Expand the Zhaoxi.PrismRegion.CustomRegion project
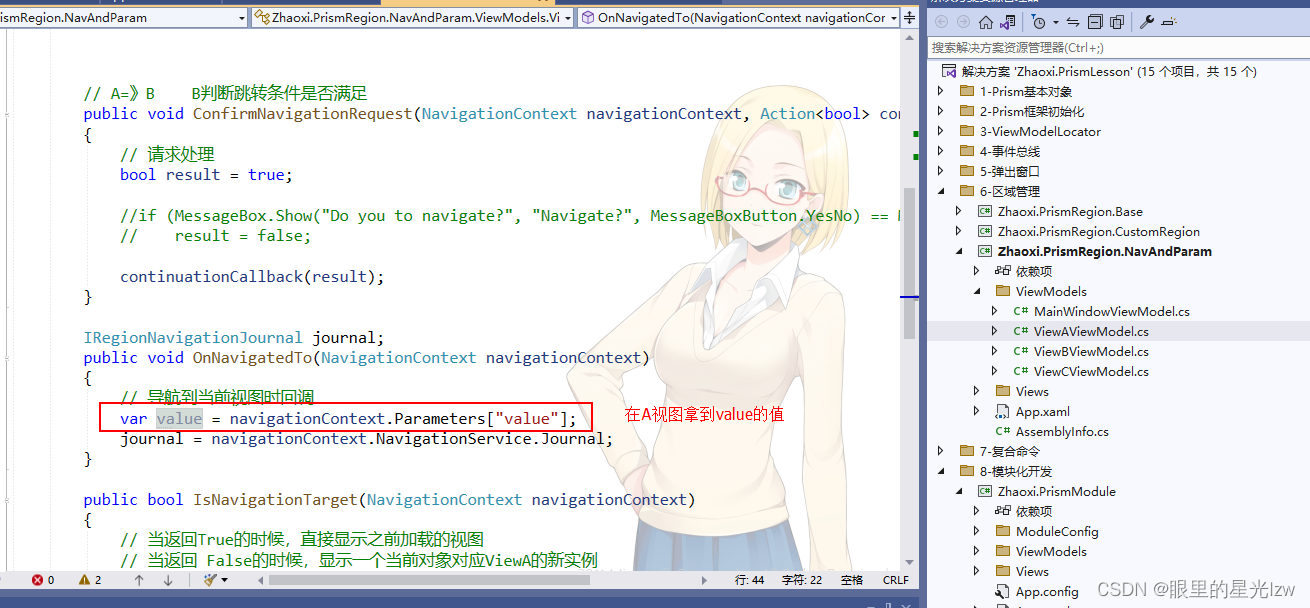This screenshot has width=1310, height=608. 958,231
